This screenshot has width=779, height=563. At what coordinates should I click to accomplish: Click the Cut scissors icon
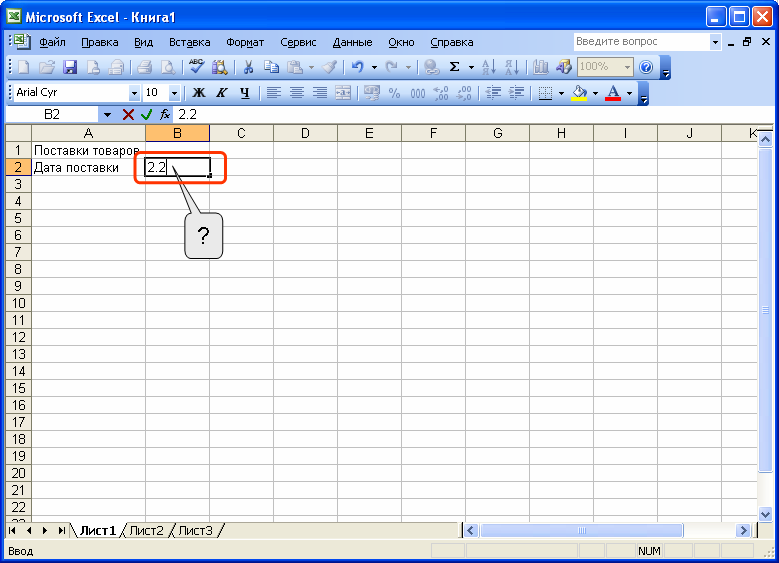(x=248, y=67)
